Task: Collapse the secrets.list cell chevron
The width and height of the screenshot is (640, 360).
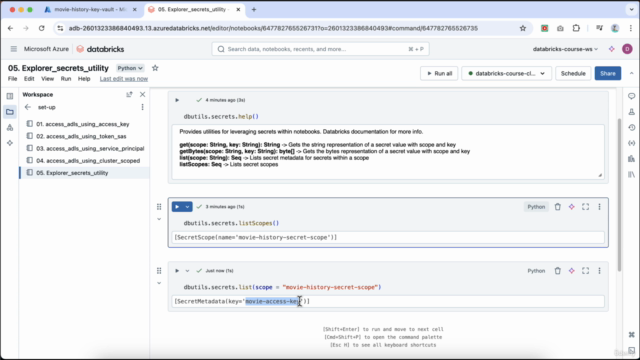Action: pos(159,283)
